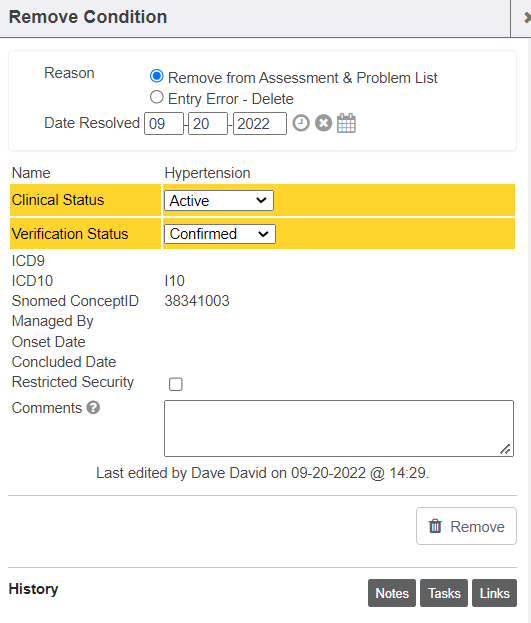This screenshot has width=531, height=623.
Task: Grab the Comments box resize handle
Action: (506, 449)
